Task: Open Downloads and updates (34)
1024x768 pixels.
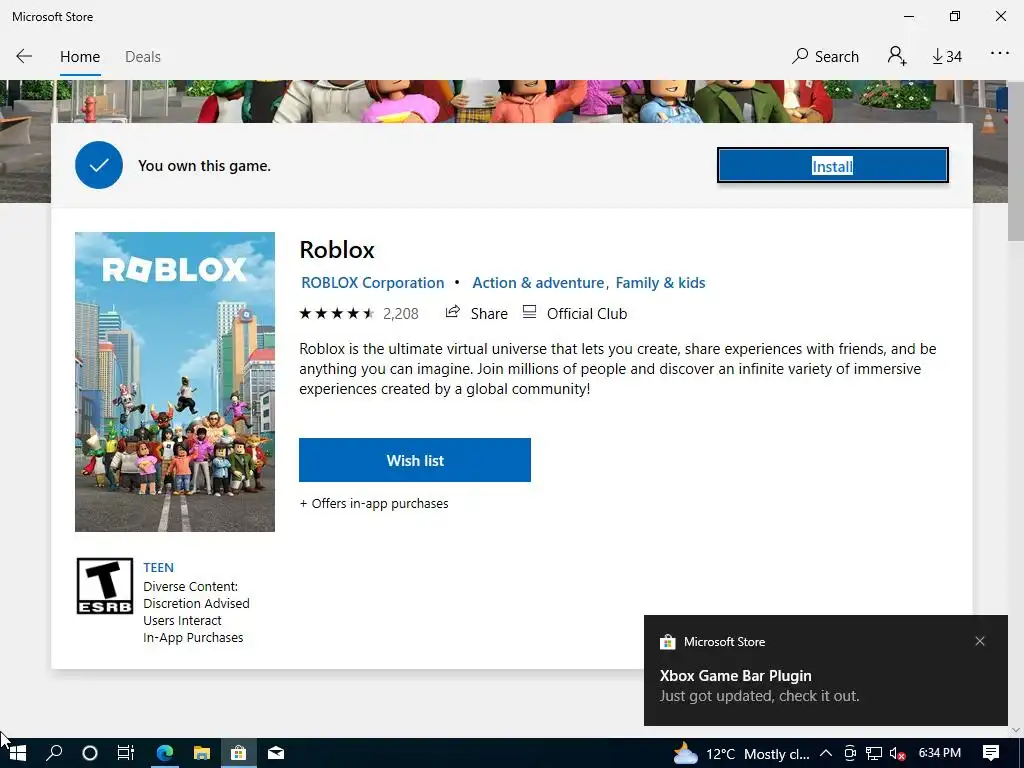Action: coord(947,57)
